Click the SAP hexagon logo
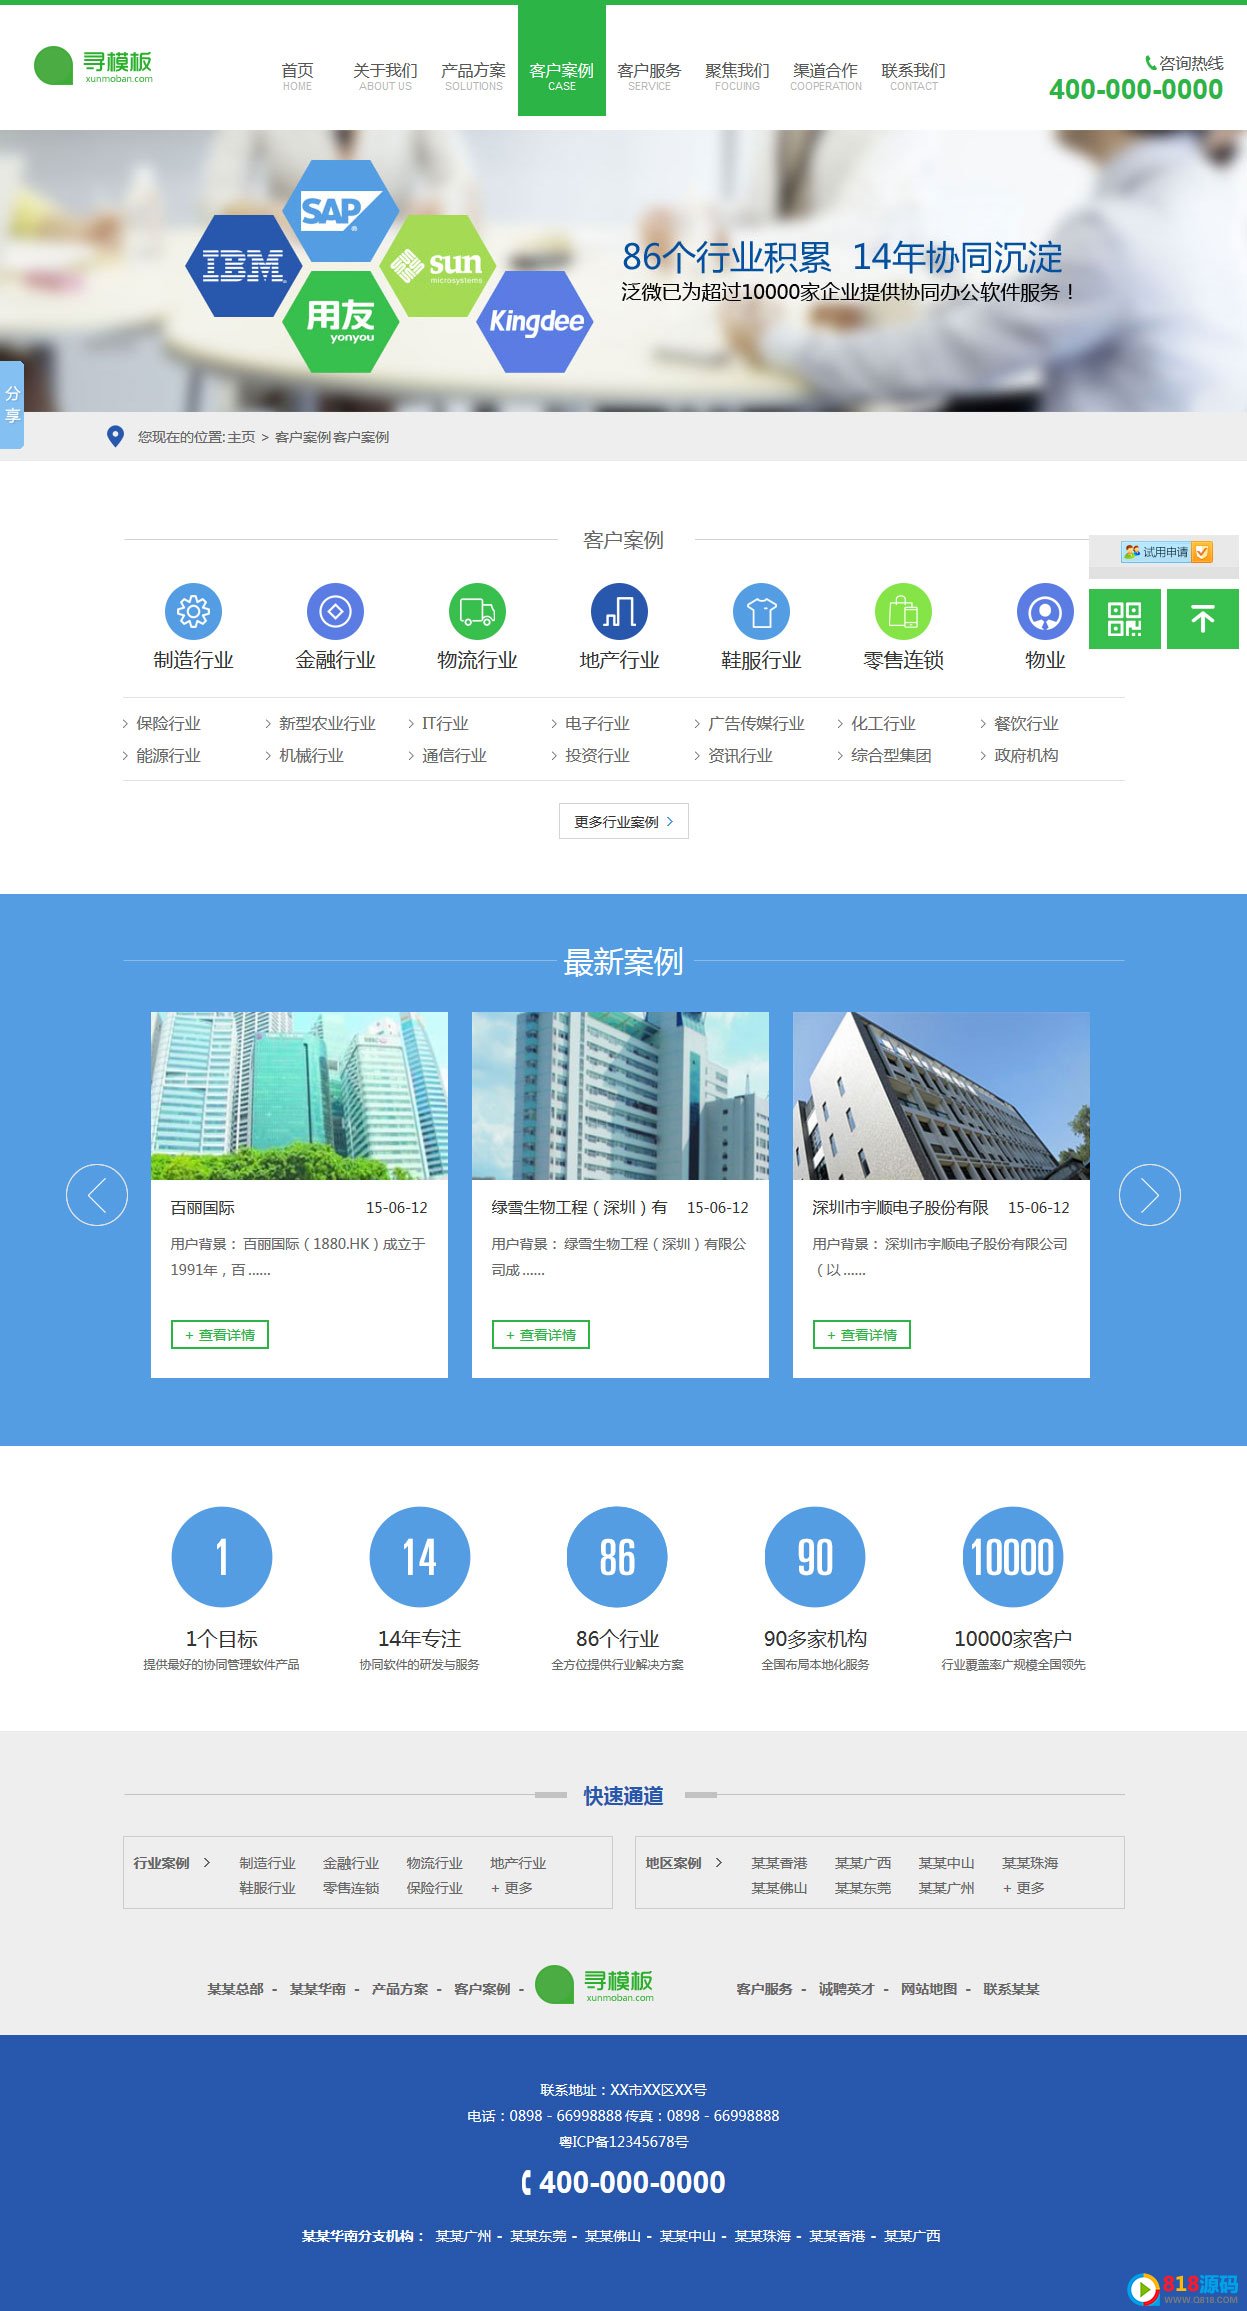Viewport: 1247px width, 2311px height. tap(340, 211)
